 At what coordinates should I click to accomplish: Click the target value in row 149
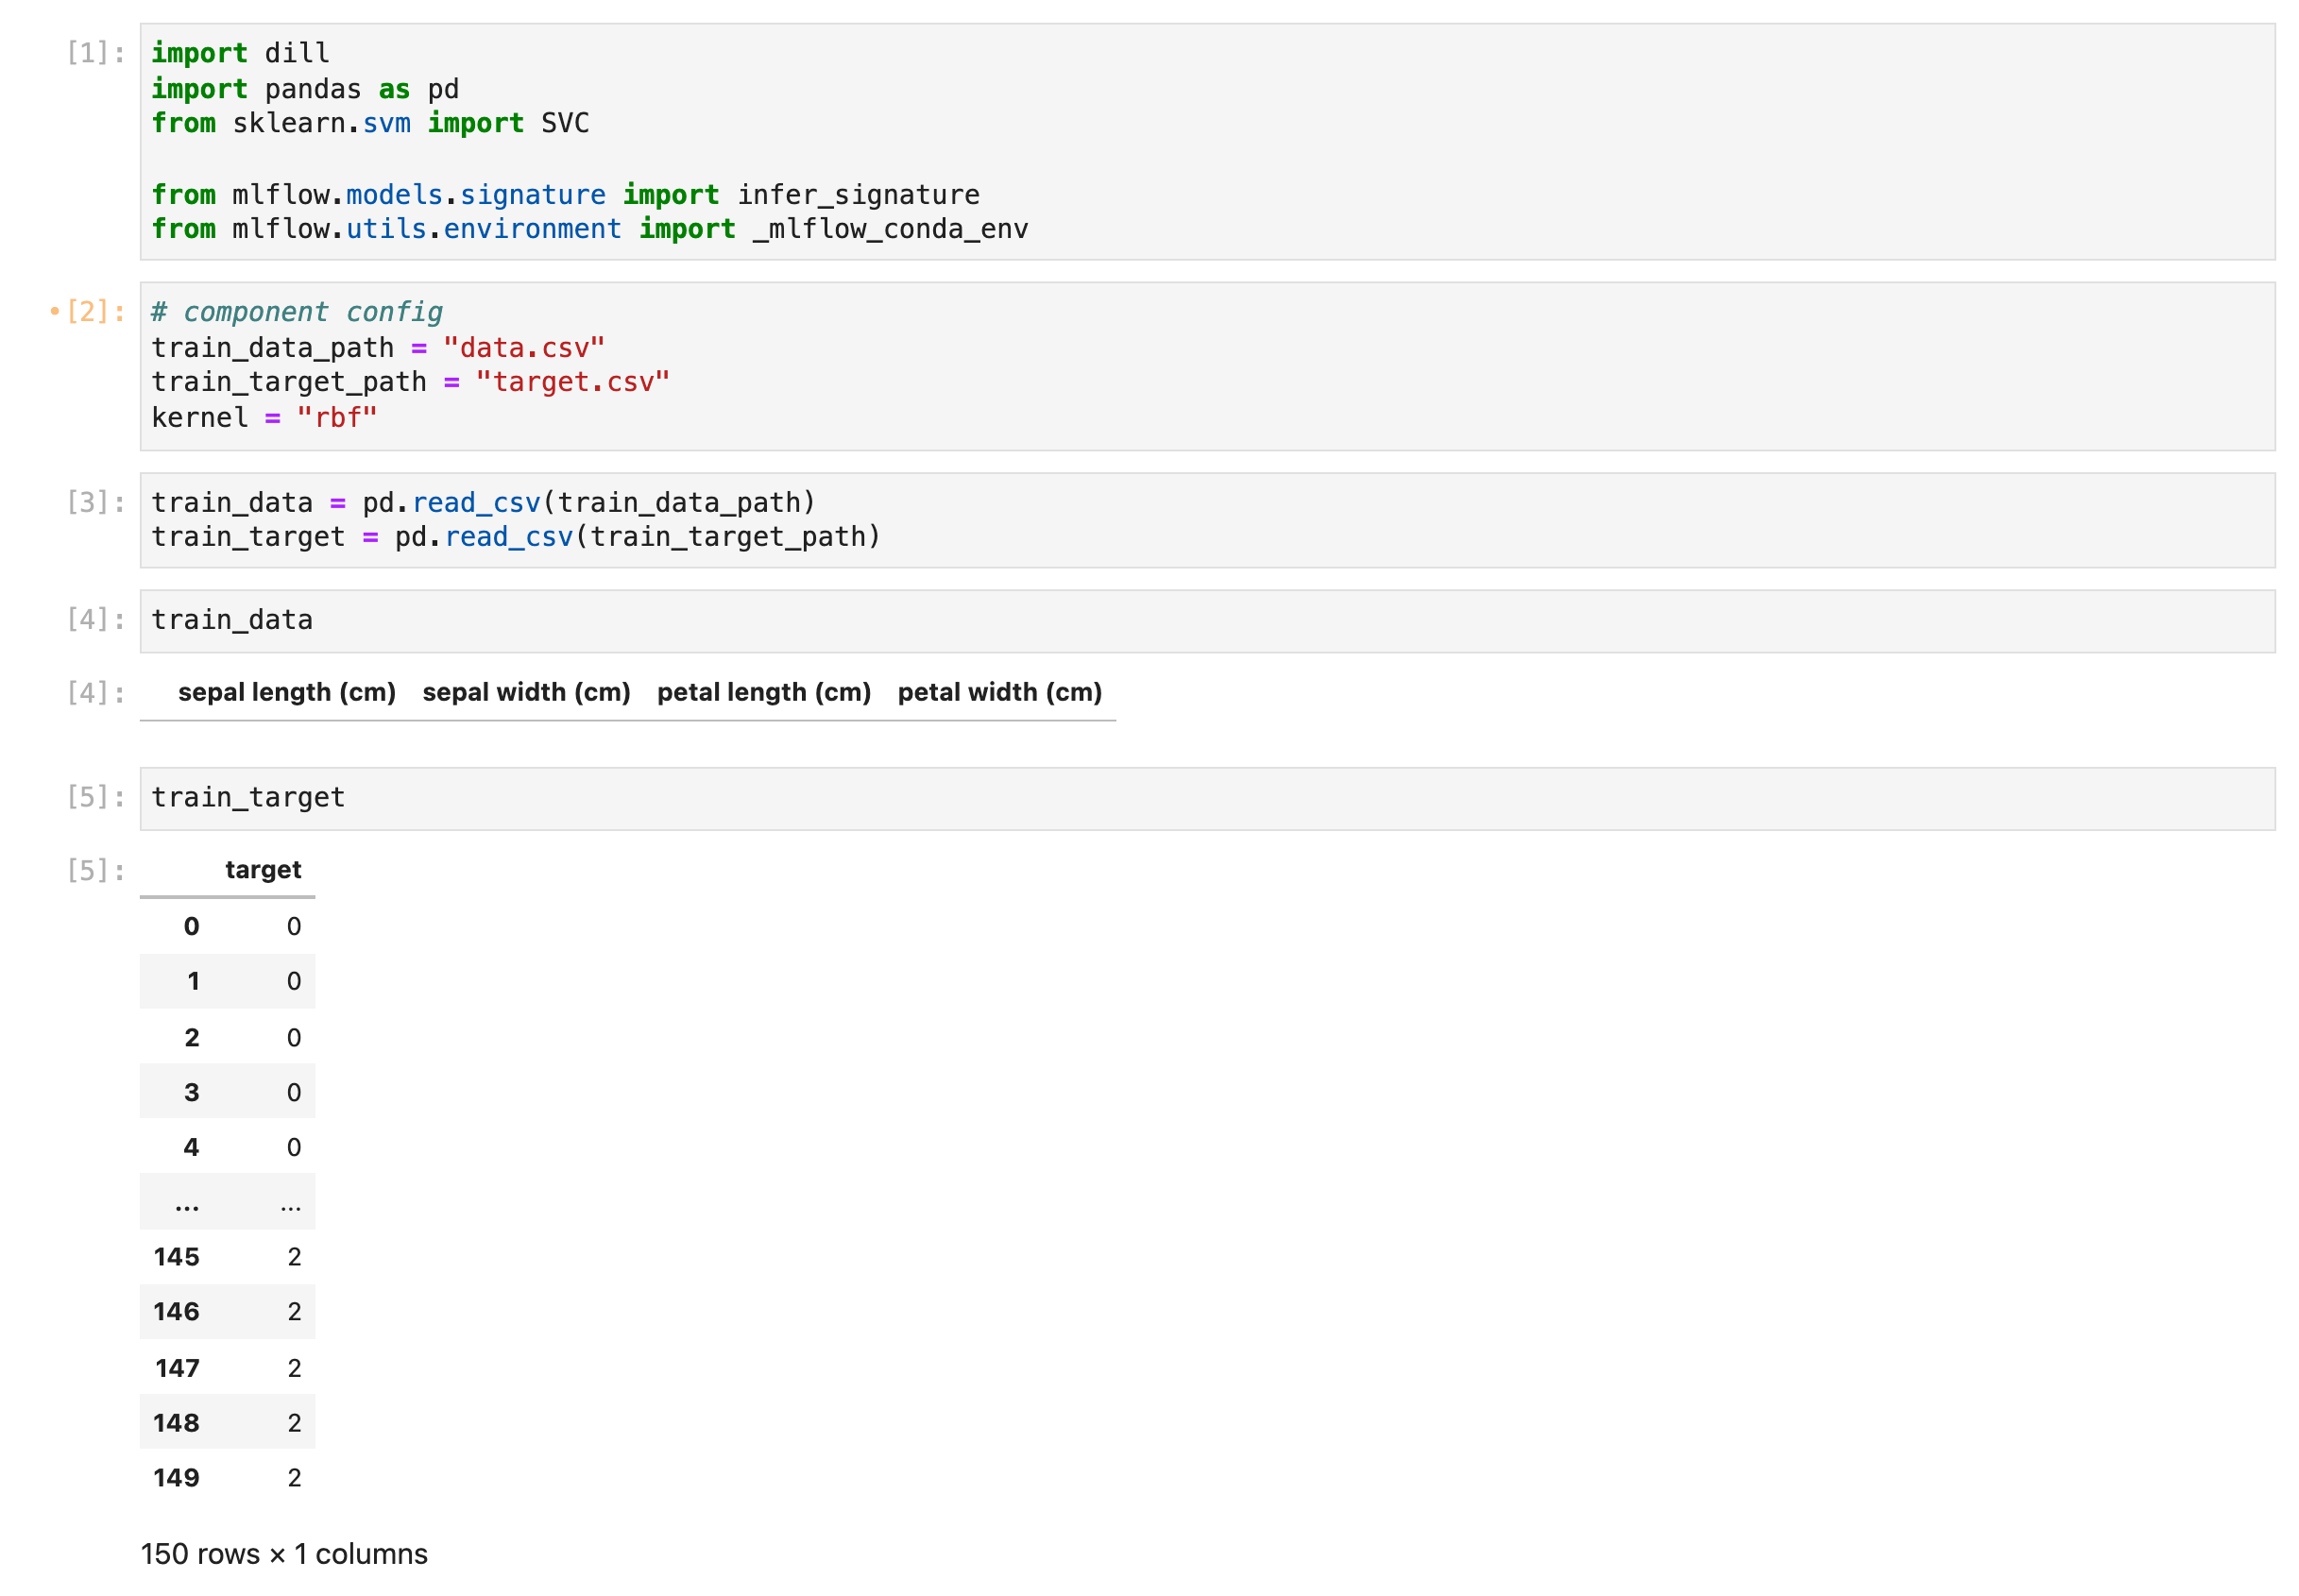[x=294, y=1478]
